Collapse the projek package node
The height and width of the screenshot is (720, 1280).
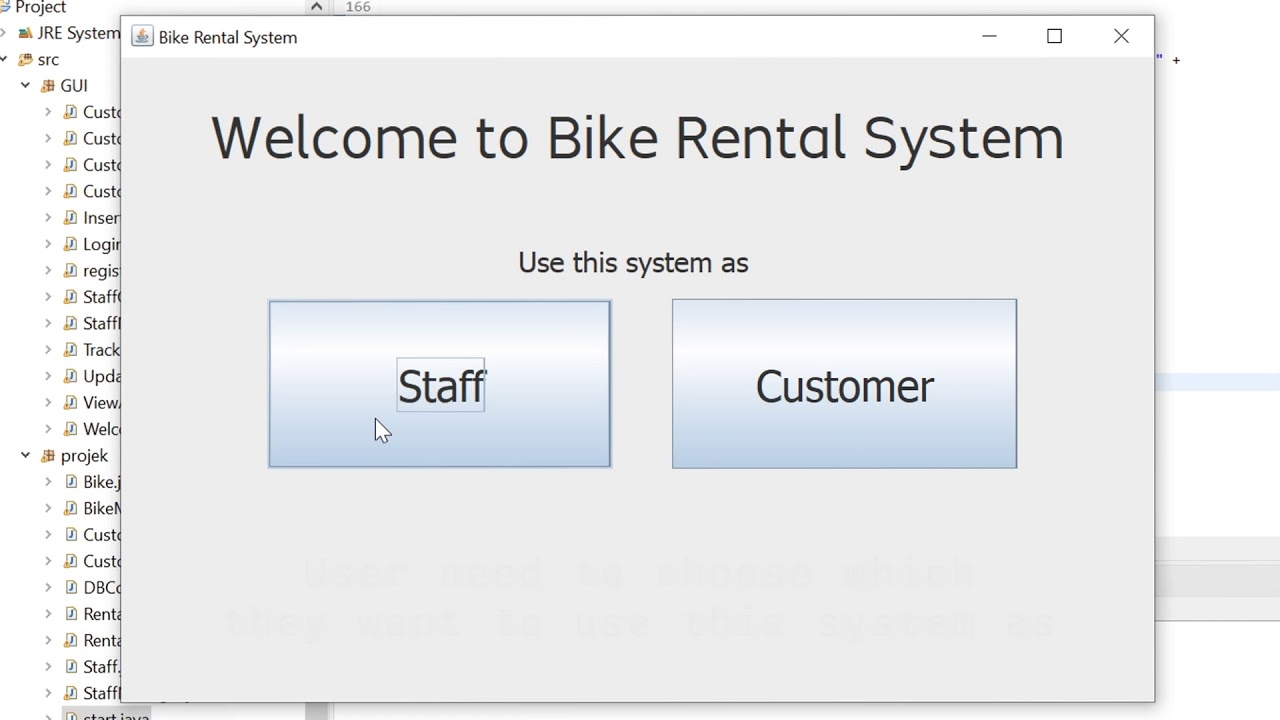(25, 455)
